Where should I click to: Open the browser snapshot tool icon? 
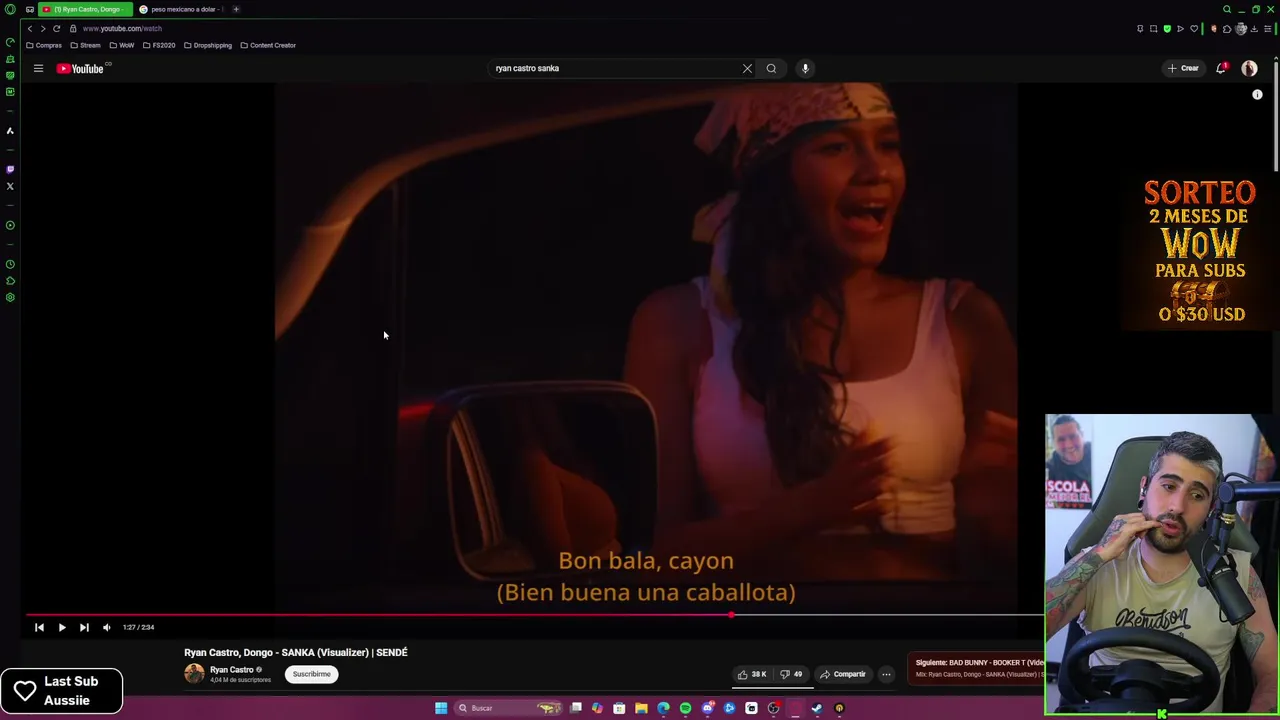pyautogui.click(x=1153, y=28)
